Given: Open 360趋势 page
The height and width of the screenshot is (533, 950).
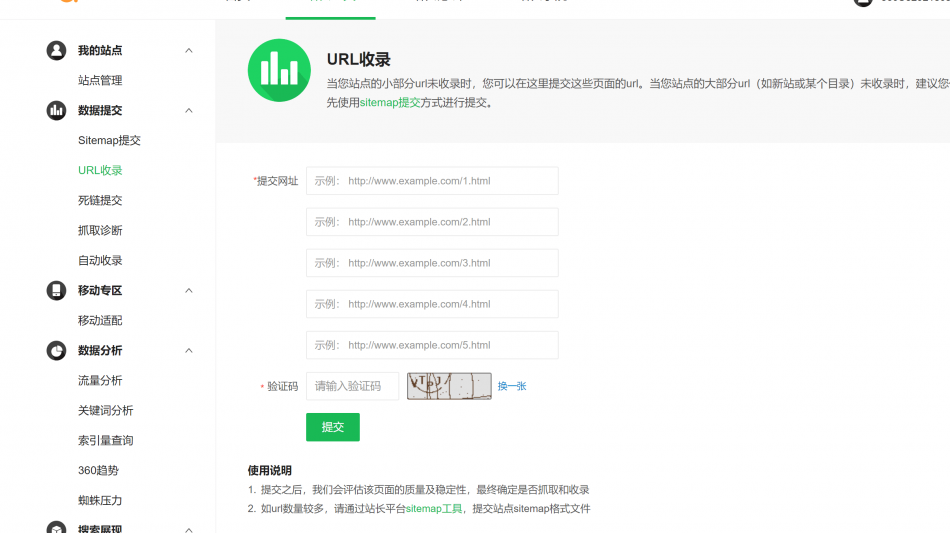Looking at the screenshot, I should (98, 470).
